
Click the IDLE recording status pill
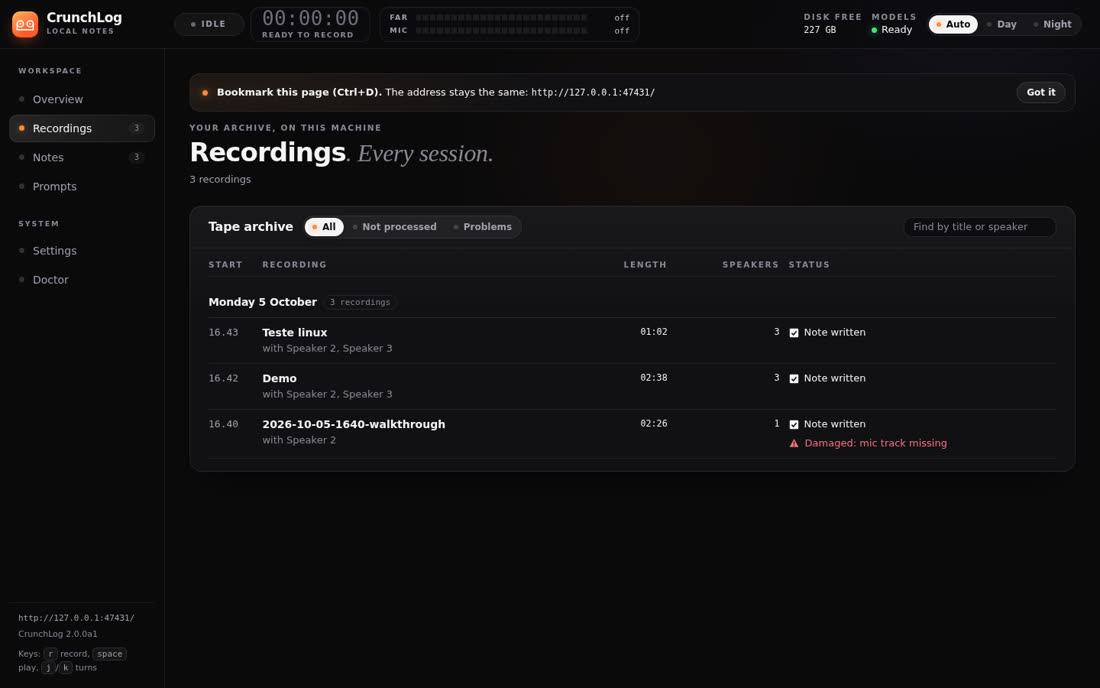point(209,24)
